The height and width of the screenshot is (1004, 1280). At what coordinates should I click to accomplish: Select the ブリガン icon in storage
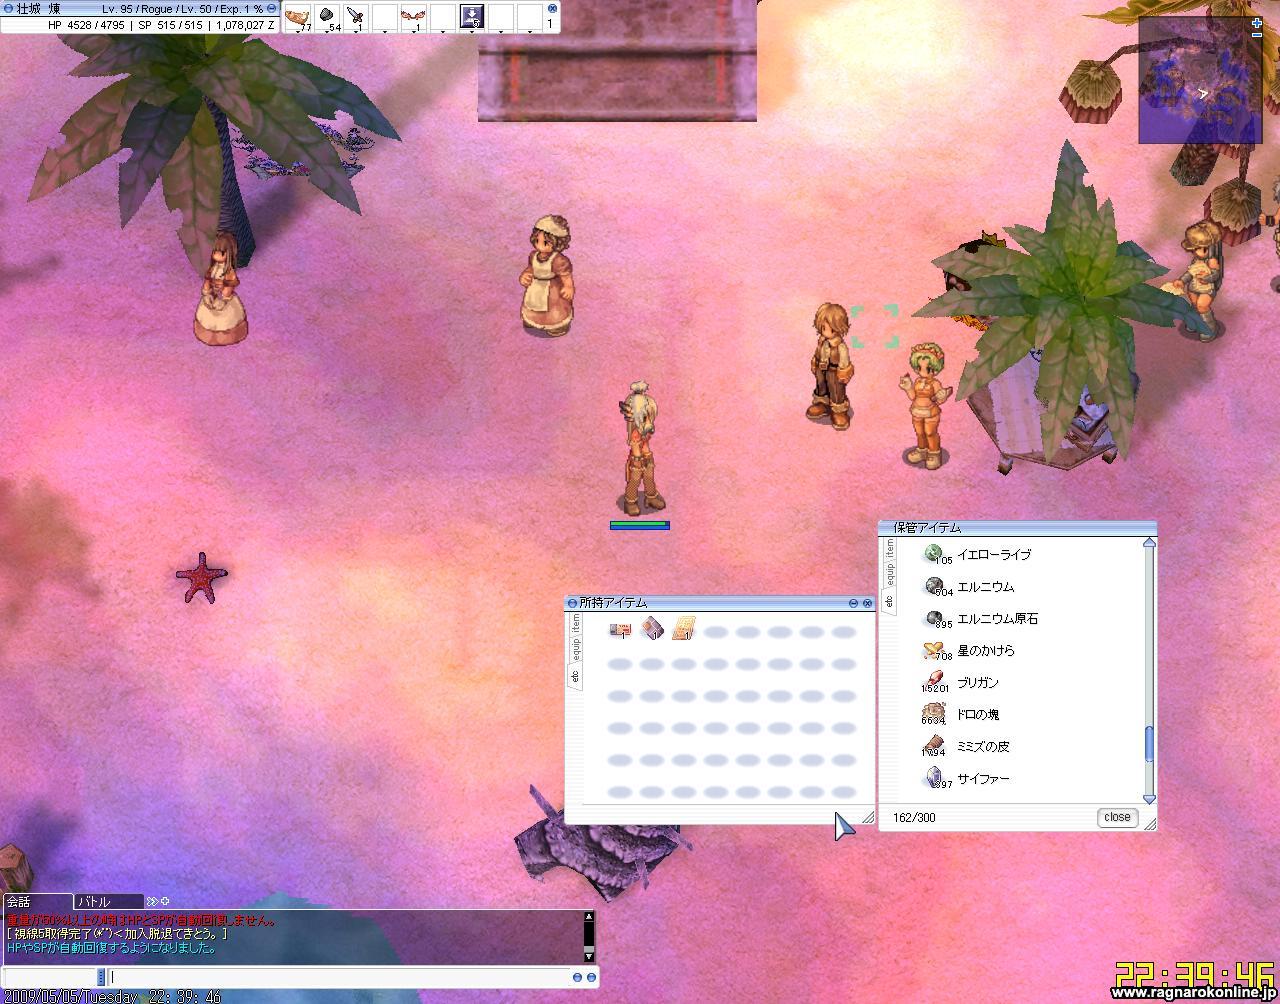pos(935,682)
